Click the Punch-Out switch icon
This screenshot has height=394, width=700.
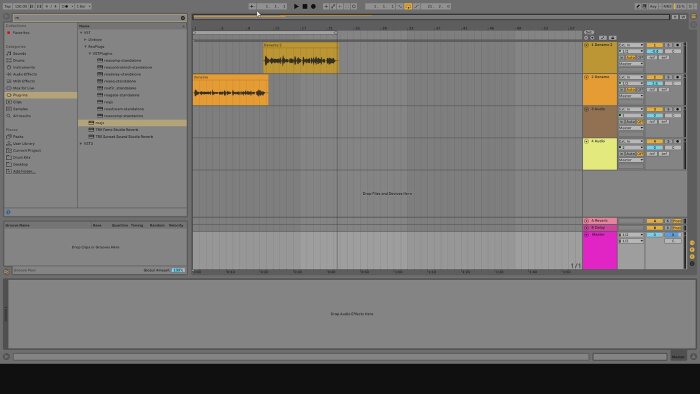click(x=417, y=6)
